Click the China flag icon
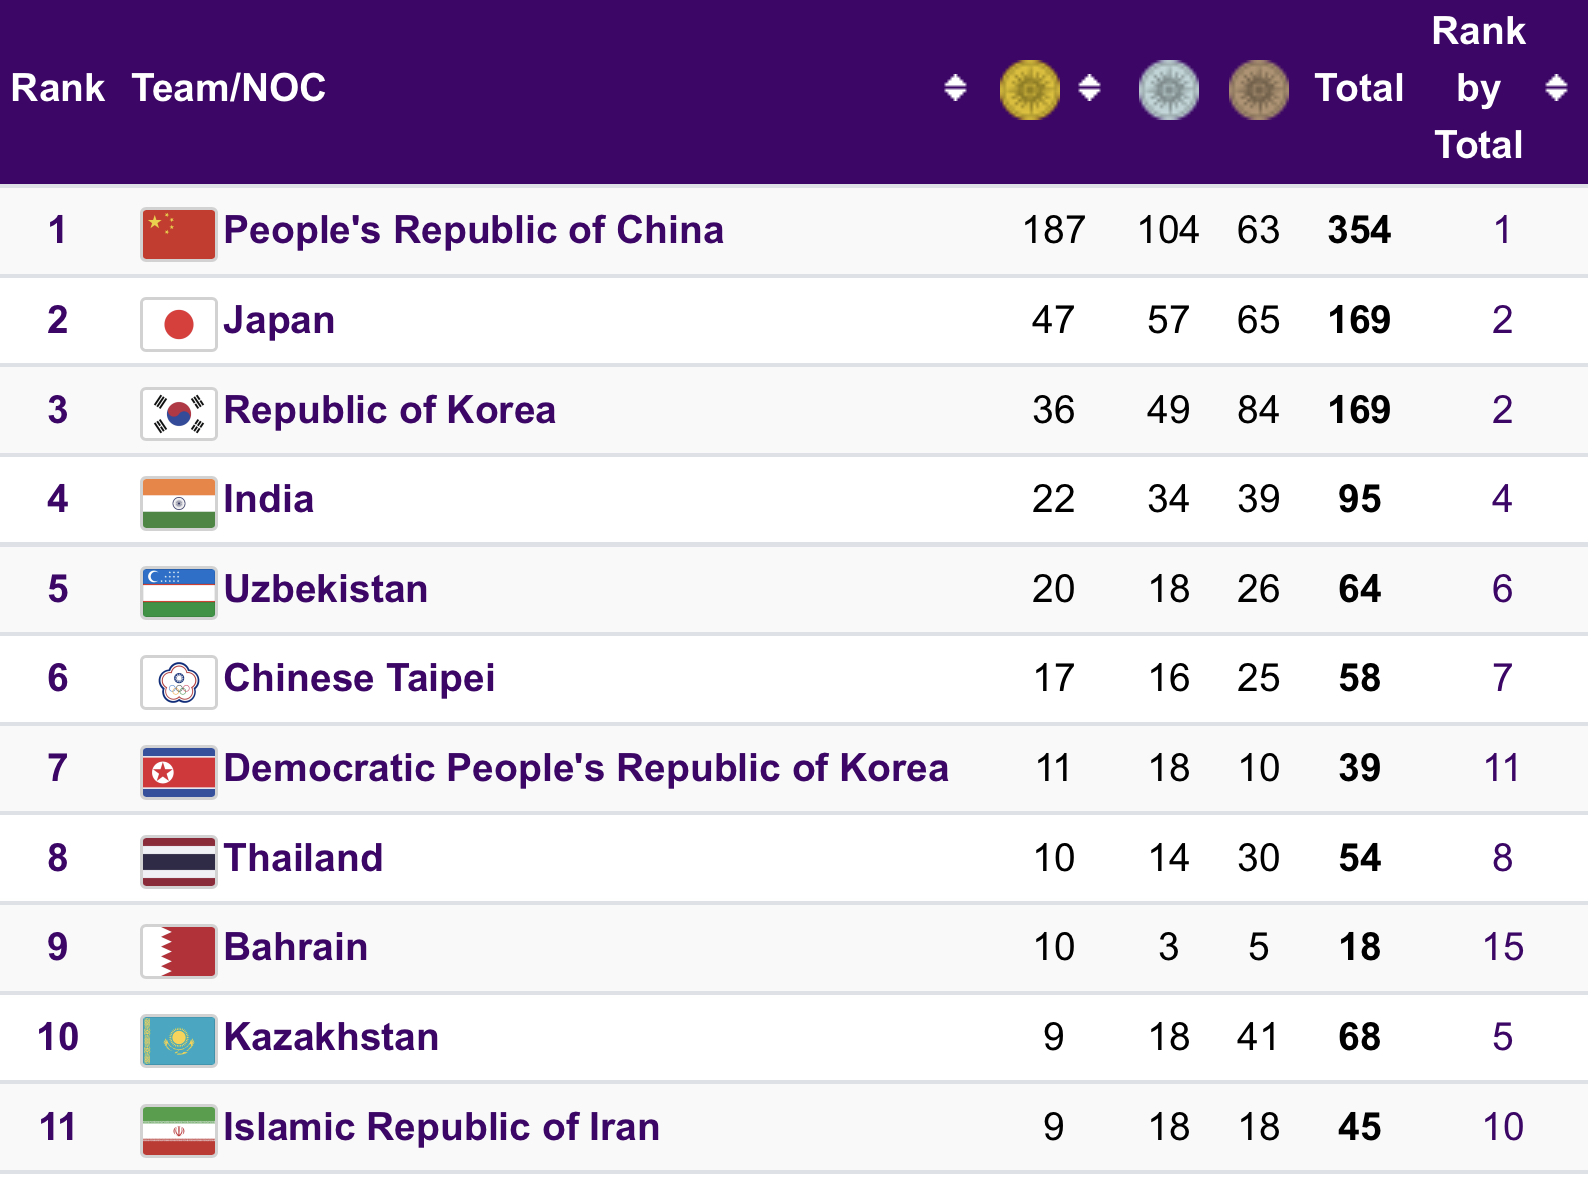 pyautogui.click(x=179, y=234)
